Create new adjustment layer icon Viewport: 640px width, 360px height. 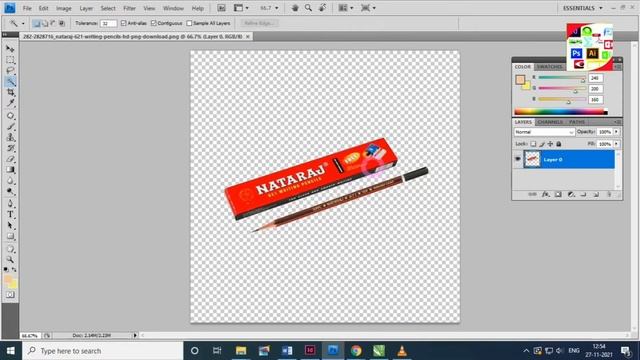571,195
